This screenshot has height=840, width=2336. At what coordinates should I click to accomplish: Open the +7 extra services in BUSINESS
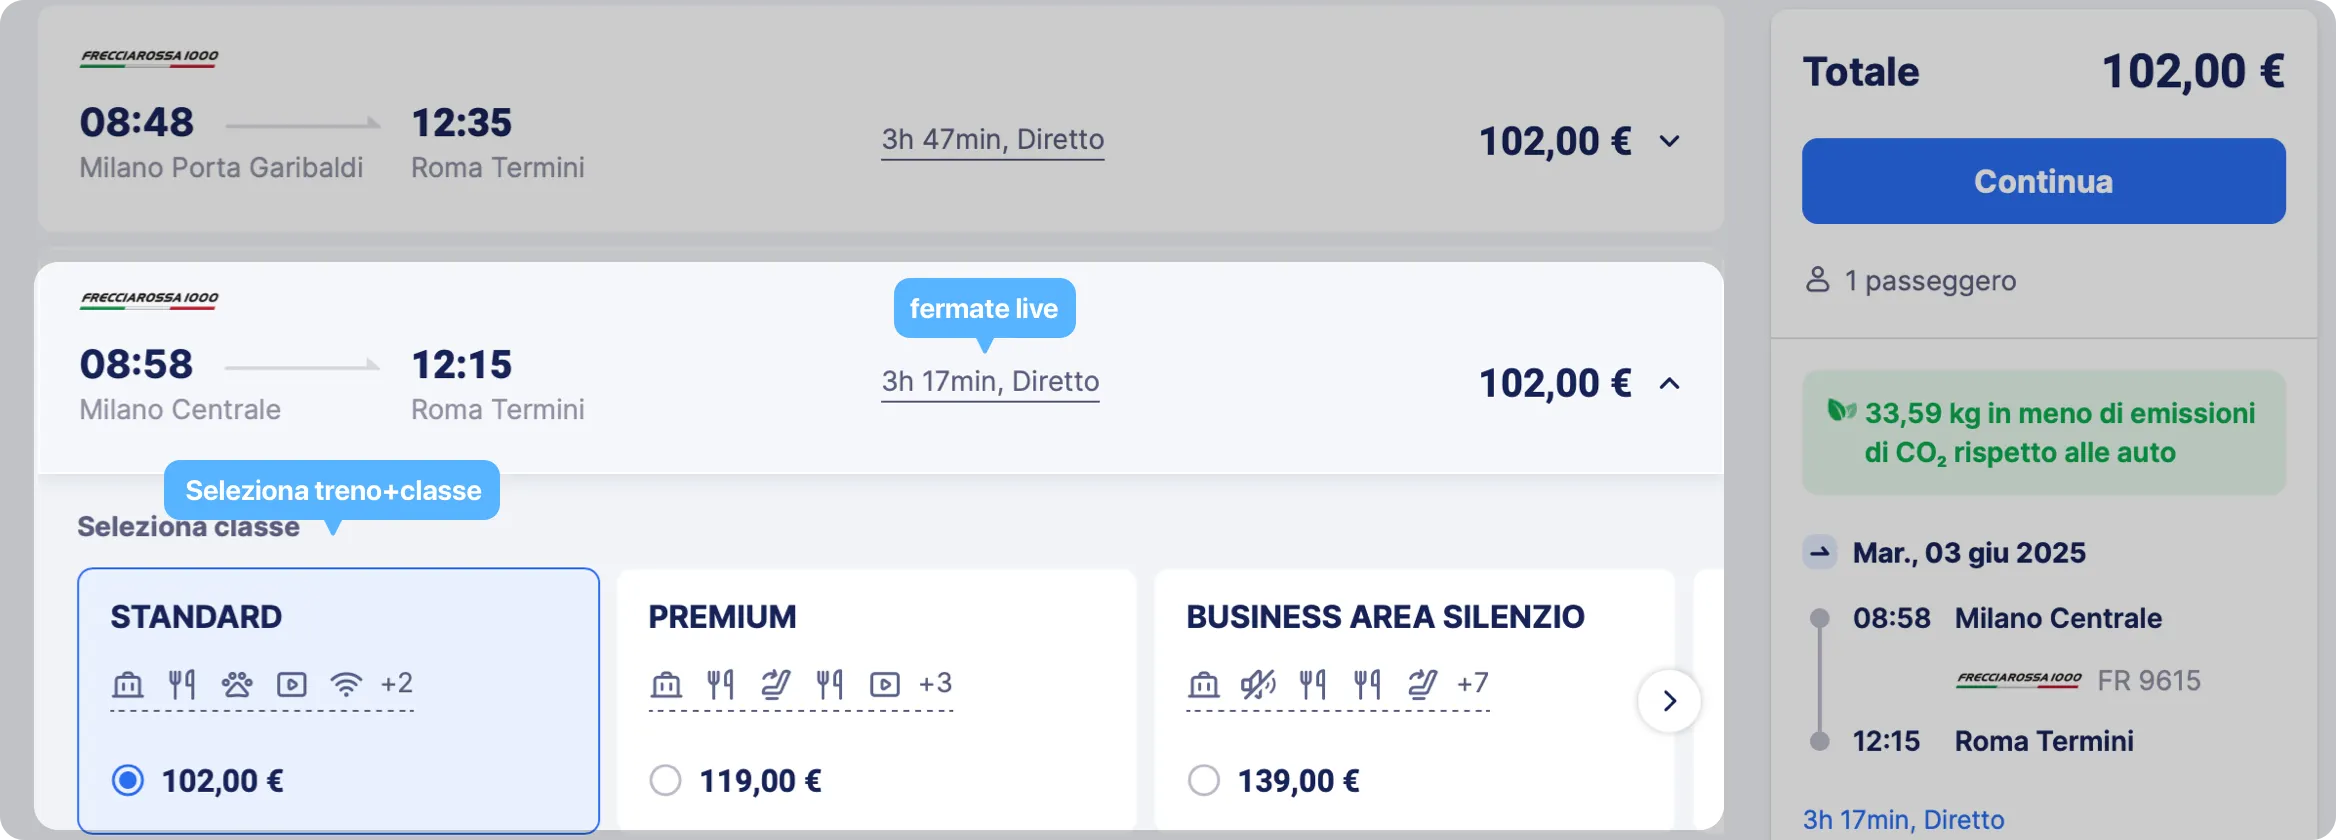click(1473, 684)
